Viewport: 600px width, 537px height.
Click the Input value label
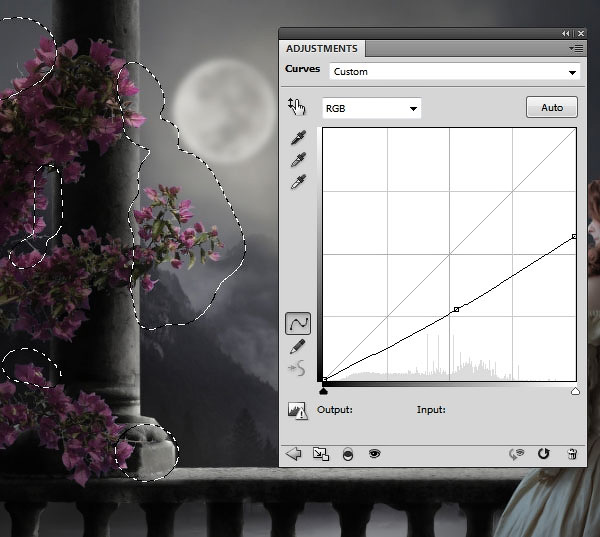click(x=431, y=410)
